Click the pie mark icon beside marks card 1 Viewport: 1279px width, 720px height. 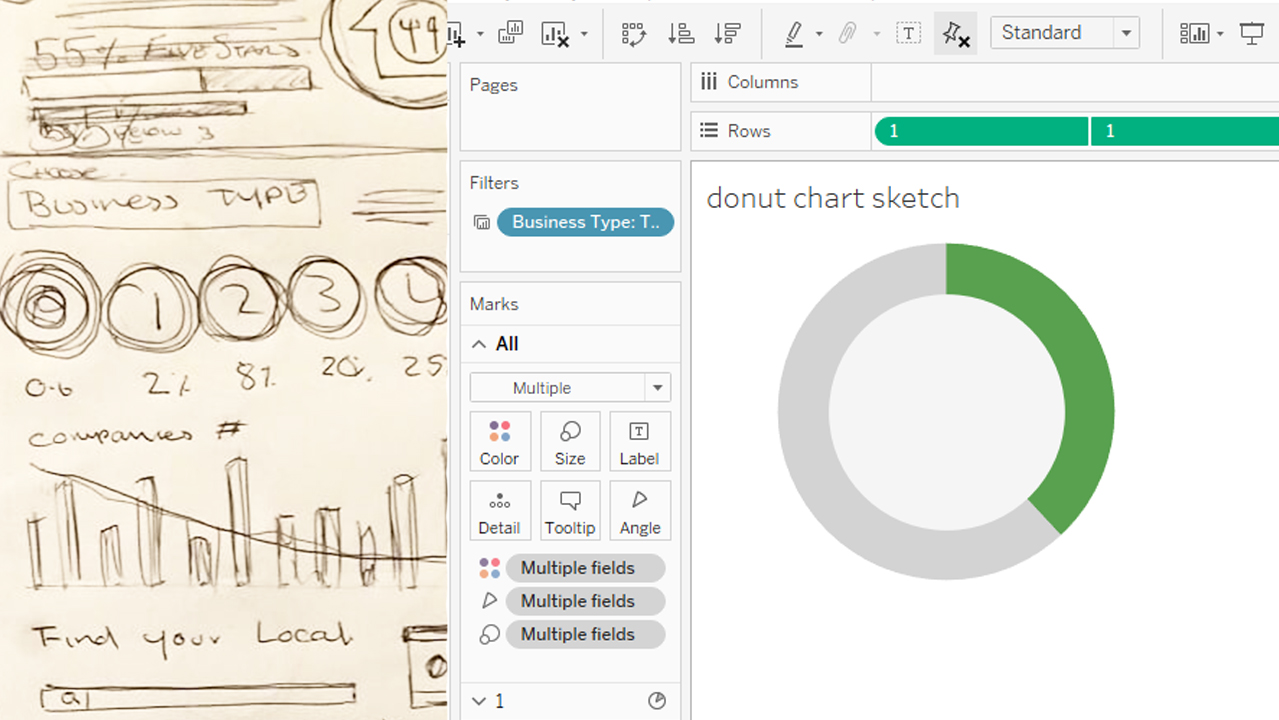[x=657, y=701]
